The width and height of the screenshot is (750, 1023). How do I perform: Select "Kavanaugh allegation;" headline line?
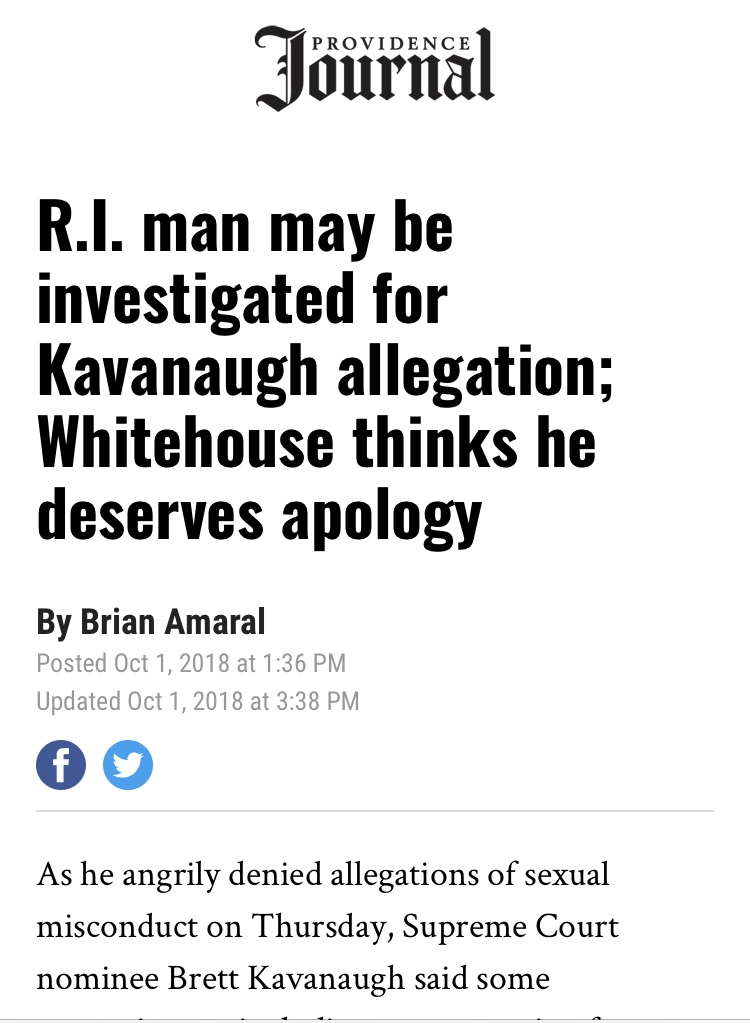(x=326, y=369)
